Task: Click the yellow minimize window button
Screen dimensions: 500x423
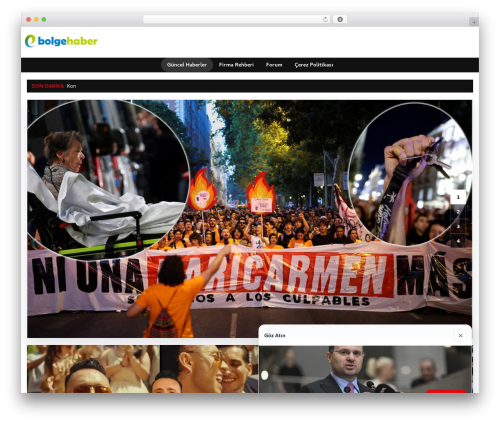Action: pyautogui.click(x=36, y=20)
